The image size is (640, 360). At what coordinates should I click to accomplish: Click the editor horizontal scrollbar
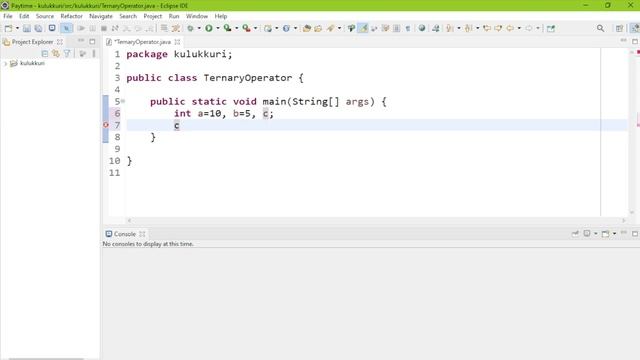(376, 220)
